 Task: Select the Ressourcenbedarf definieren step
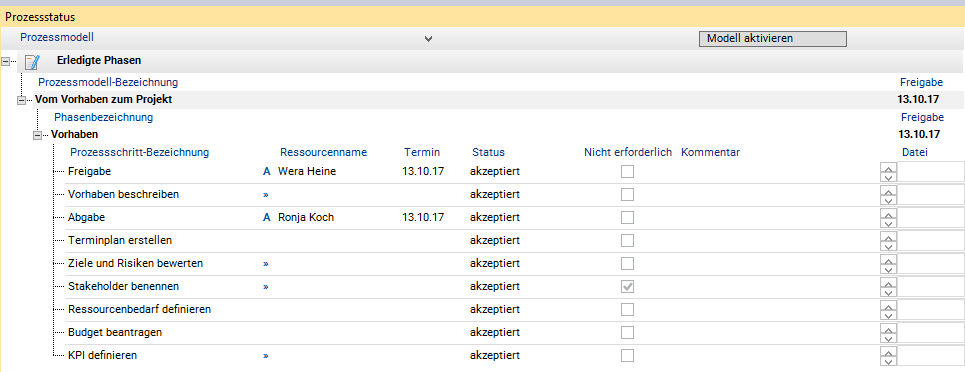pos(140,309)
